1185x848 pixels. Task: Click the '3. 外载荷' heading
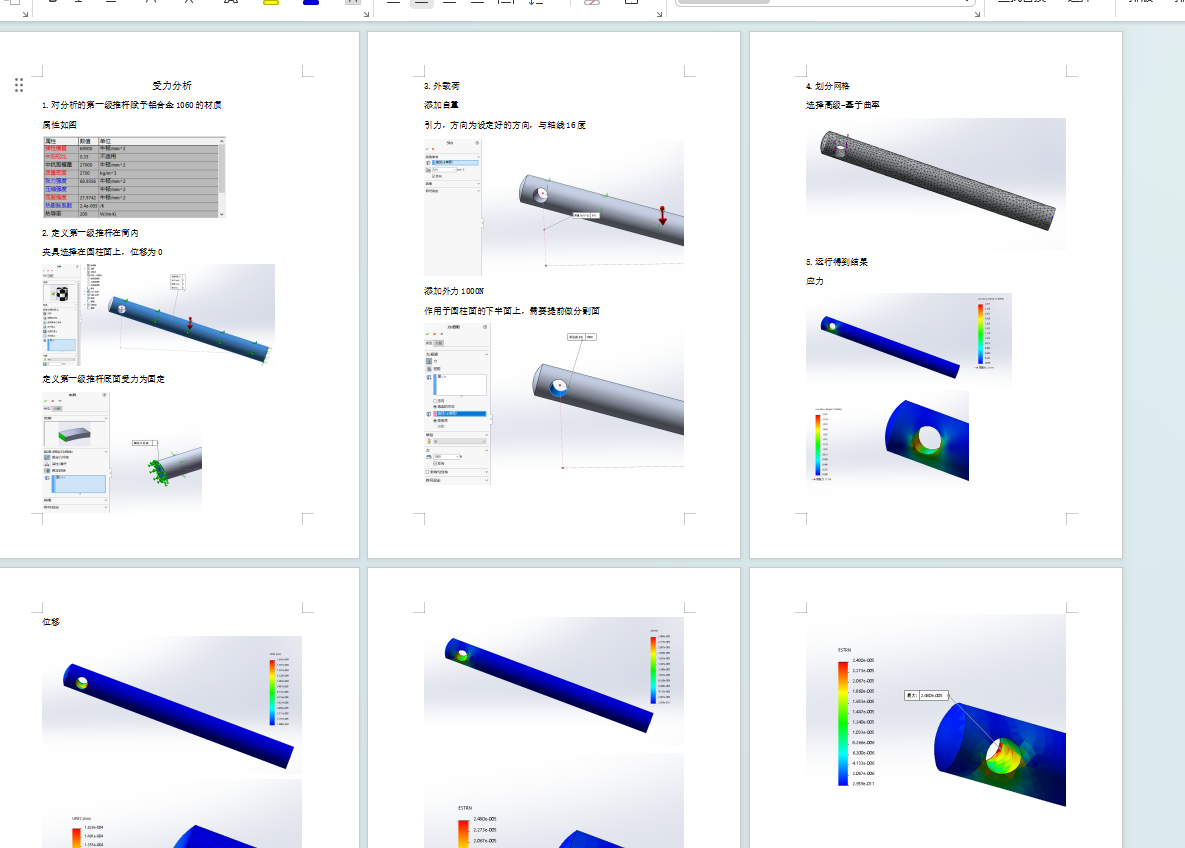tap(442, 85)
